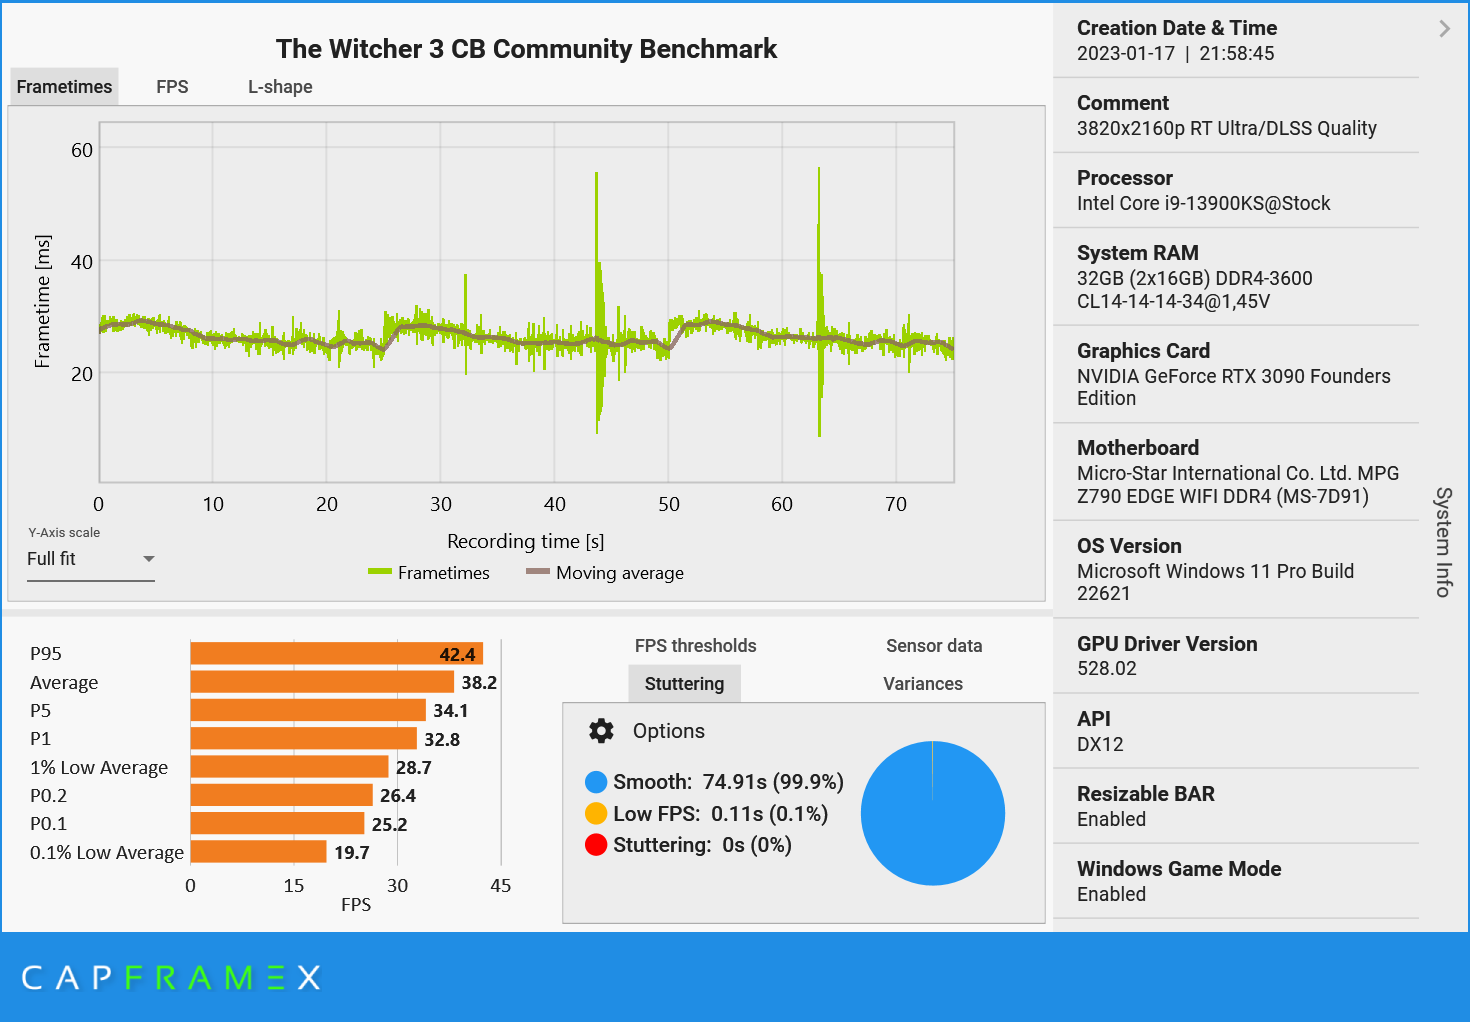Image resolution: width=1470 pixels, height=1022 pixels.
Task: Click the 0.1% Low Average label
Action: click(x=107, y=852)
